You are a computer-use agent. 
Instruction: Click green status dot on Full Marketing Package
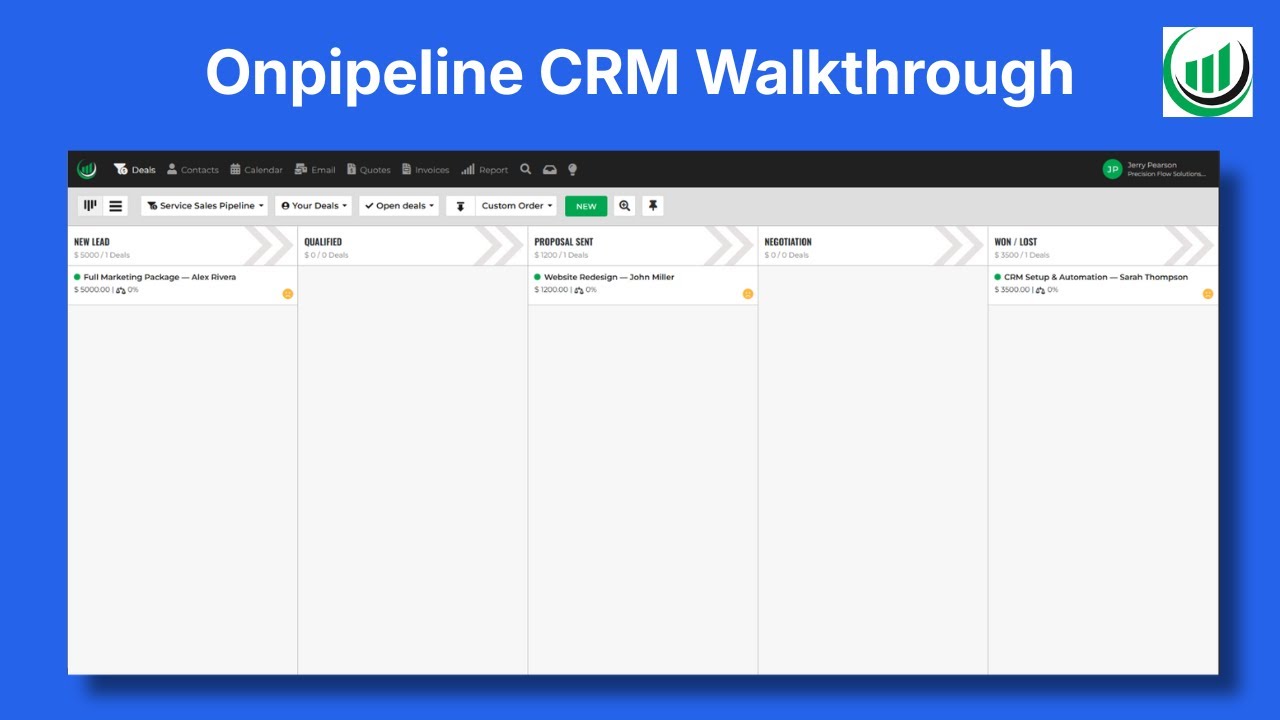[x=77, y=277]
